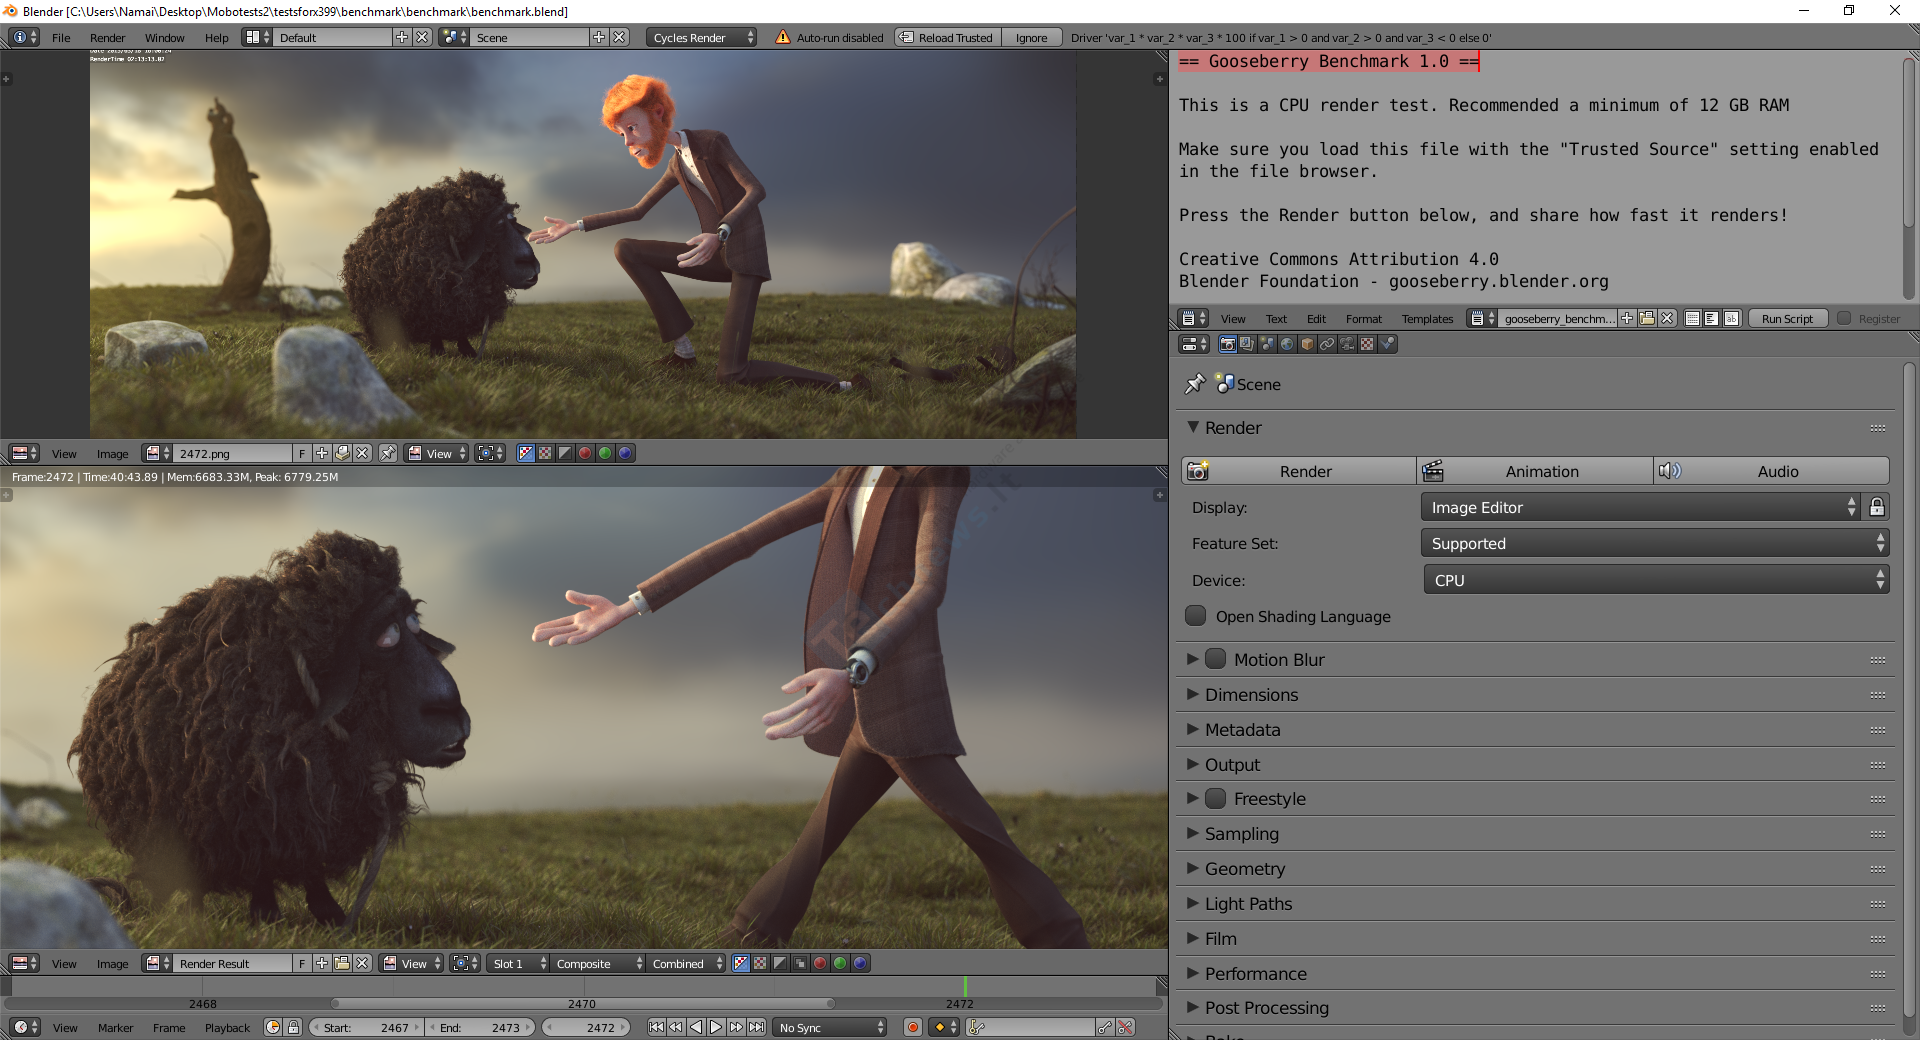Toggle syntax highlighting in text editor

click(x=1731, y=318)
